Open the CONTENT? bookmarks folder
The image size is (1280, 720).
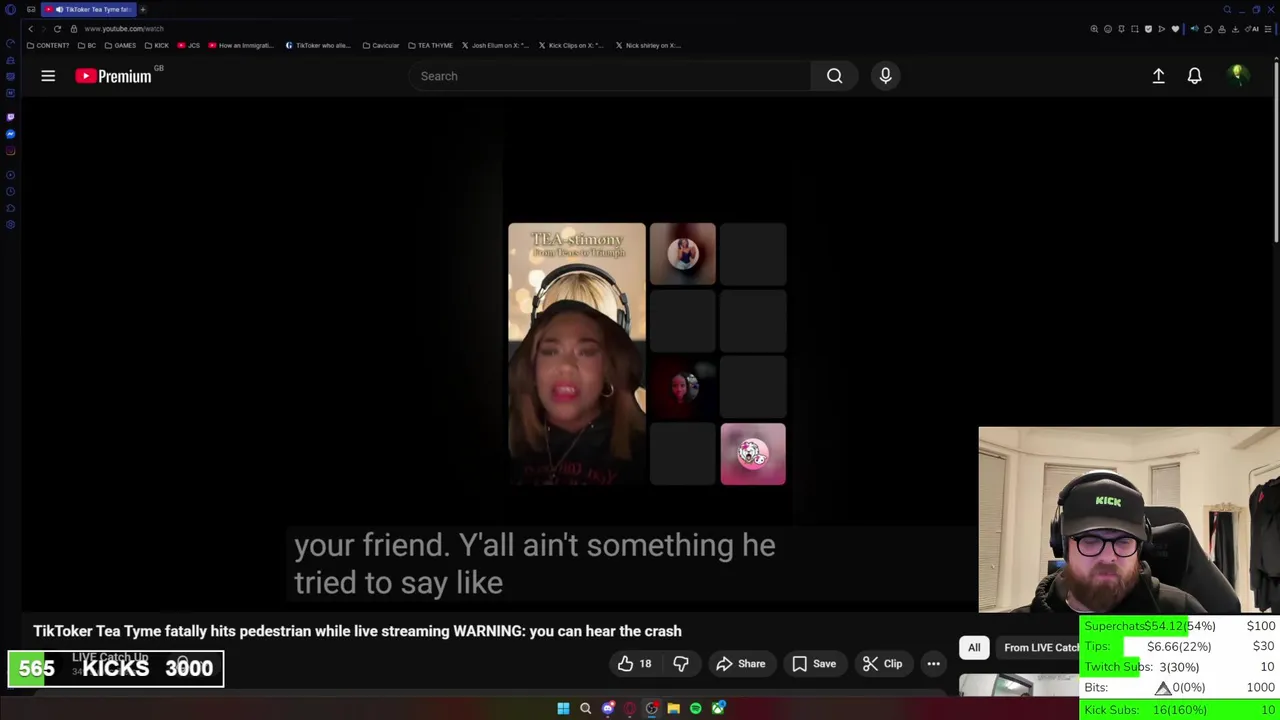[48, 45]
